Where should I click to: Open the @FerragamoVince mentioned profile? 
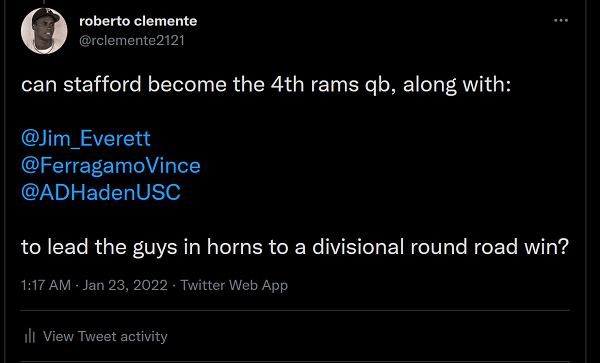(111, 165)
